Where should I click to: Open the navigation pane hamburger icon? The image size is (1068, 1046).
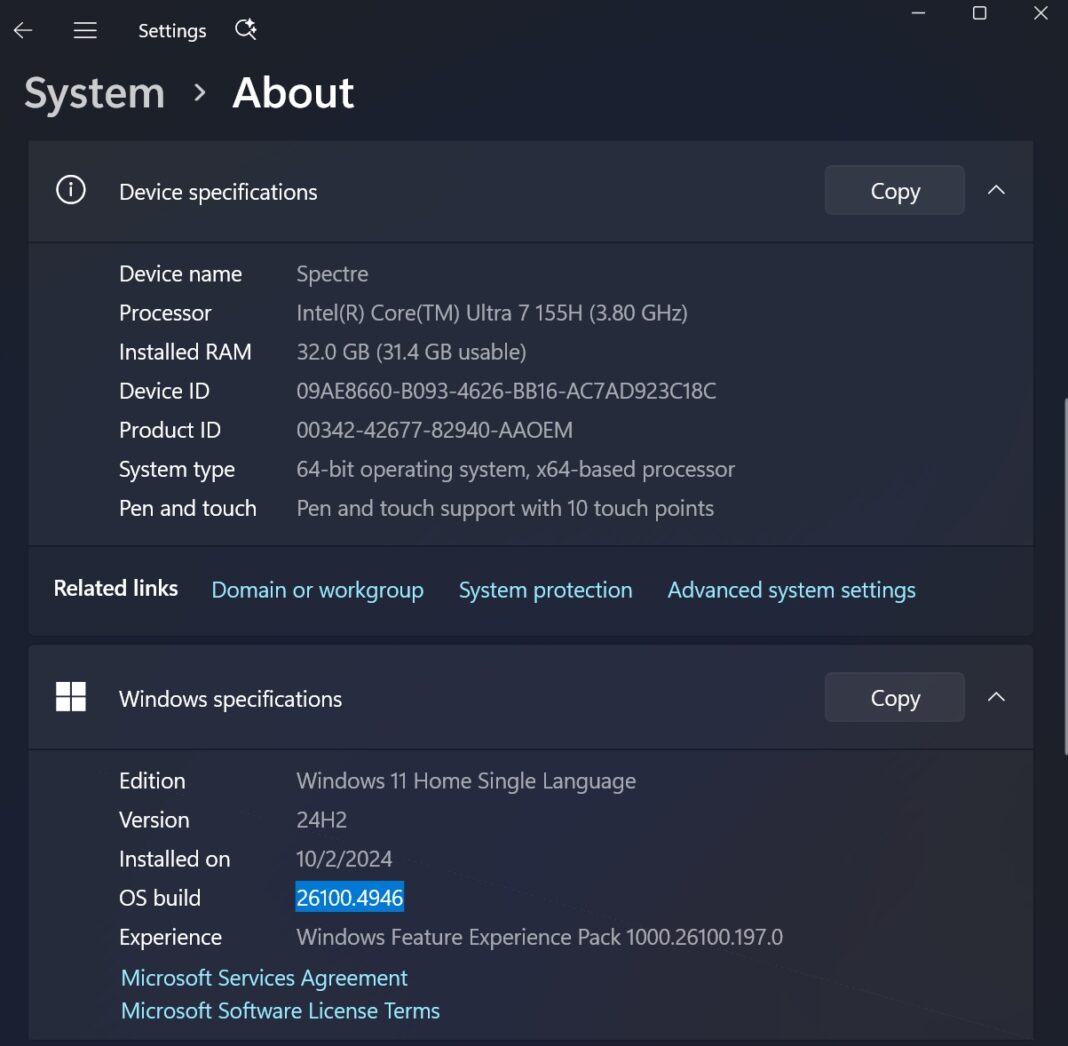85,30
